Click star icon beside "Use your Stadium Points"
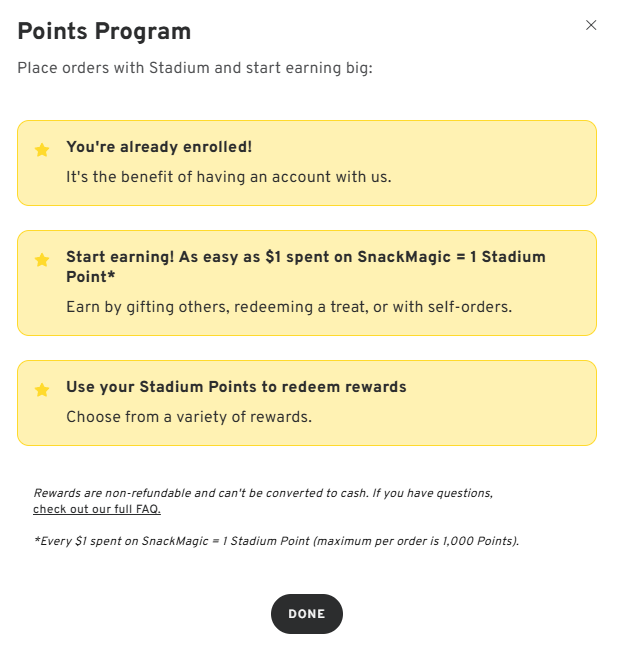This screenshot has height=649, width=625. (x=42, y=390)
